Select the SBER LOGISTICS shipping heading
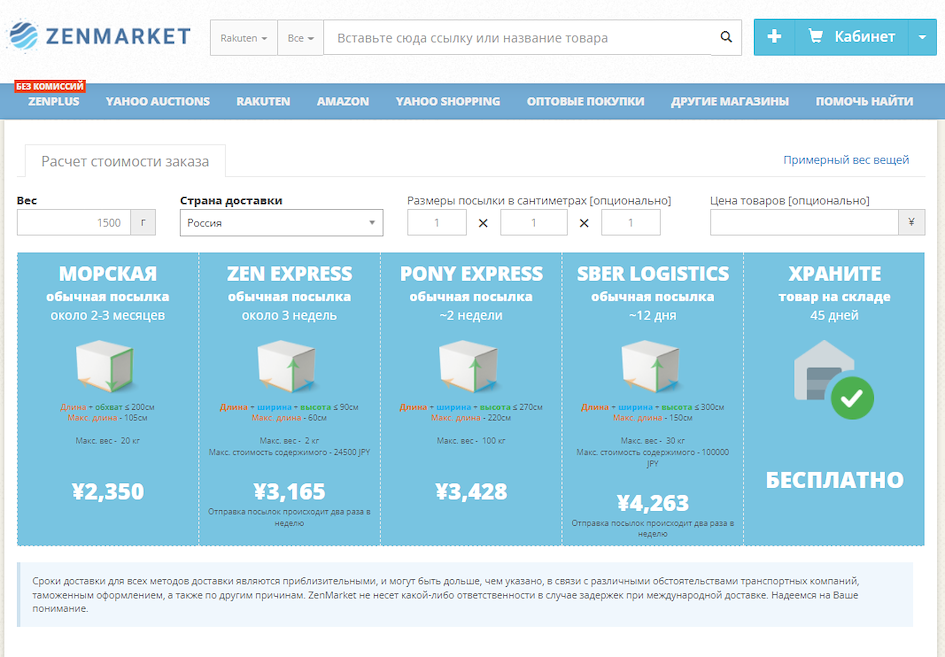945x657 pixels. pyautogui.click(x=653, y=274)
